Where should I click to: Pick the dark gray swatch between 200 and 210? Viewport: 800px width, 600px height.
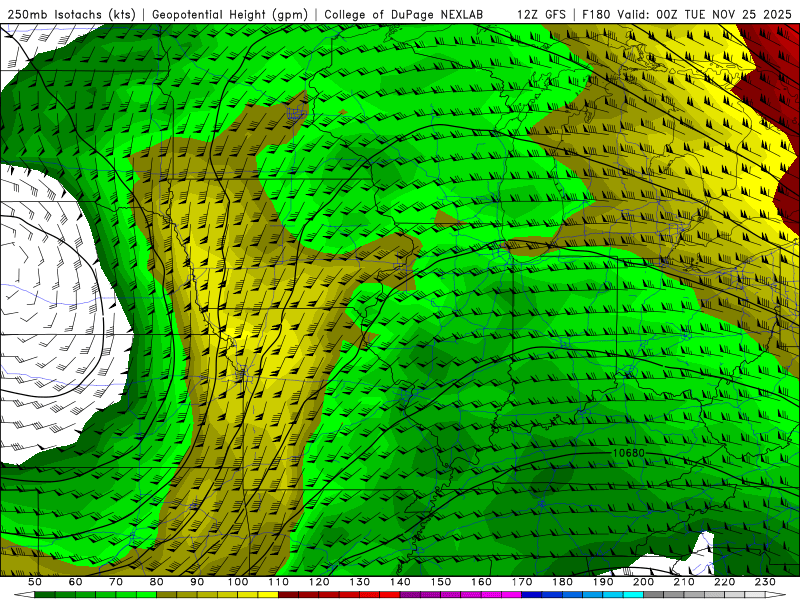pos(654,595)
